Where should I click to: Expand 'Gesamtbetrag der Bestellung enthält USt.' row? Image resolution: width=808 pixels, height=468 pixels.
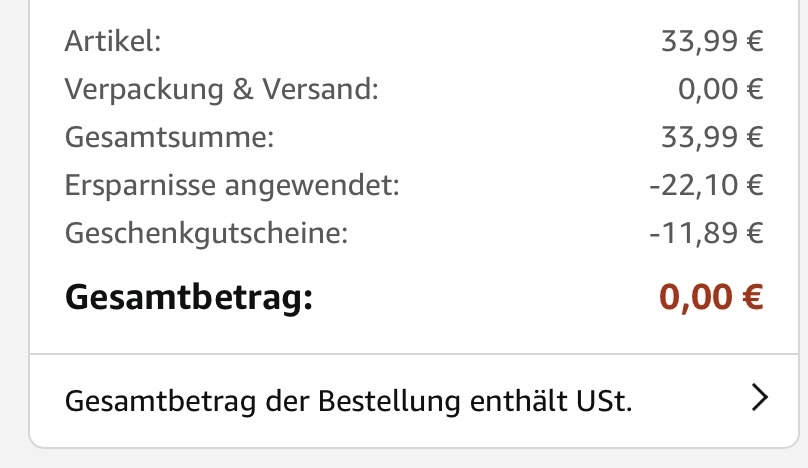pos(414,400)
